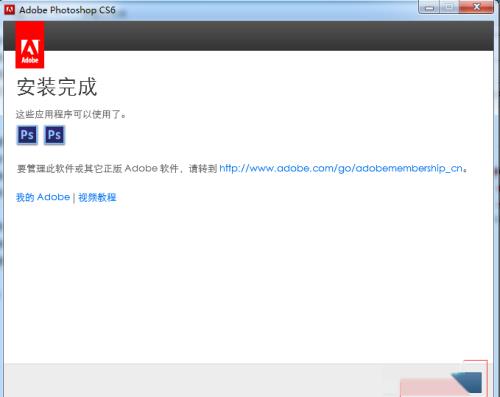Open the adobe.com/go/adobemembership_cn link
The width and height of the screenshot is (500, 397).
click(341, 168)
